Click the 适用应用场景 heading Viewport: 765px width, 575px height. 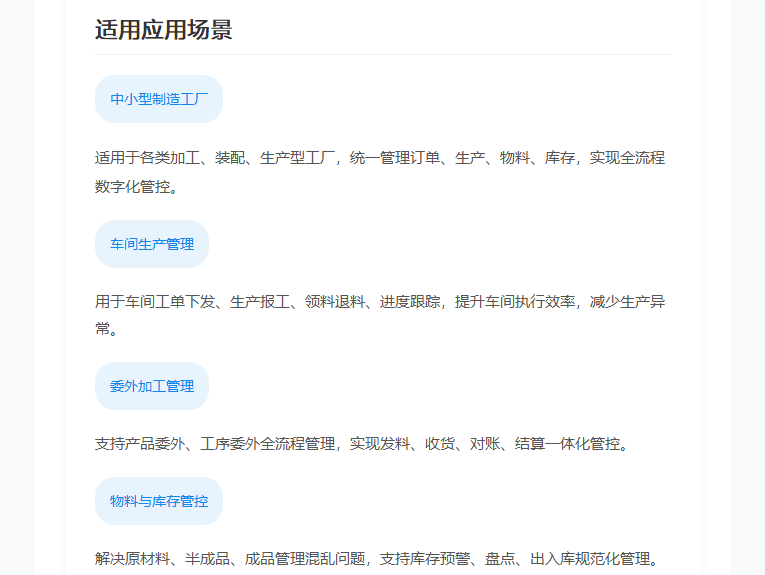point(163,30)
